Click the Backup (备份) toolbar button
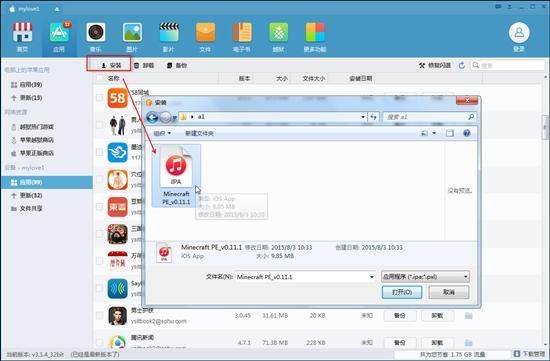Image resolution: width=550 pixels, height=361 pixels. (176, 65)
